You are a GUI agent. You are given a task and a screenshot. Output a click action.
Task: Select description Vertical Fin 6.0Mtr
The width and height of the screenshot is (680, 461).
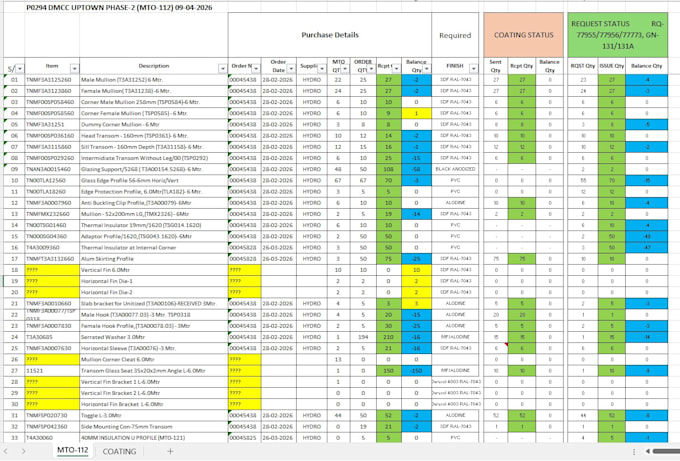154,270
